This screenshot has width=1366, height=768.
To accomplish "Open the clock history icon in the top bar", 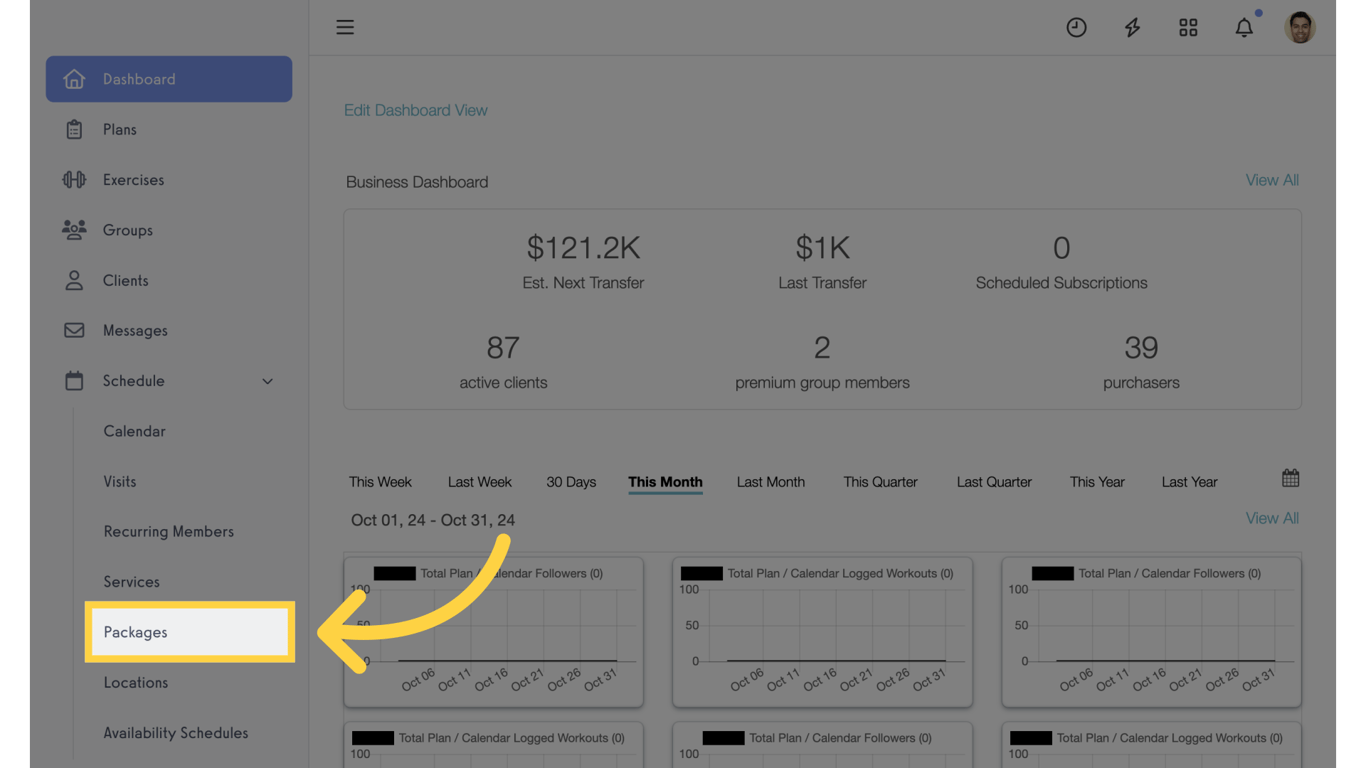I will [x=1076, y=28].
